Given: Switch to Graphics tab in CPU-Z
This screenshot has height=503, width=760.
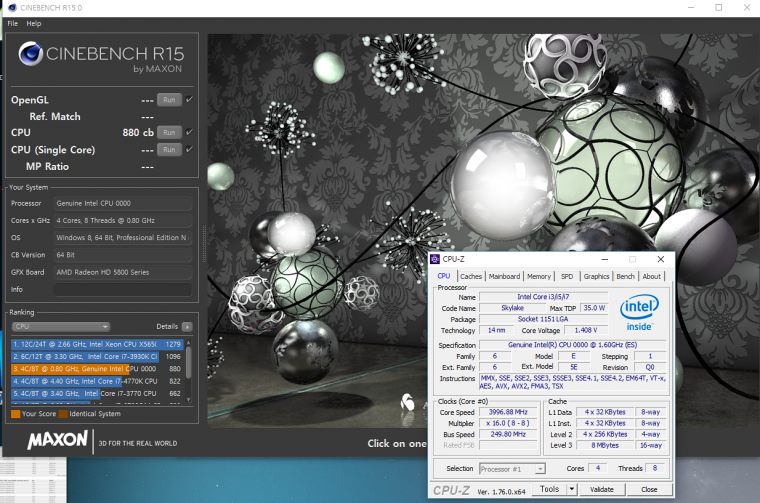Looking at the screenshot, I should (x=596, y=276).
